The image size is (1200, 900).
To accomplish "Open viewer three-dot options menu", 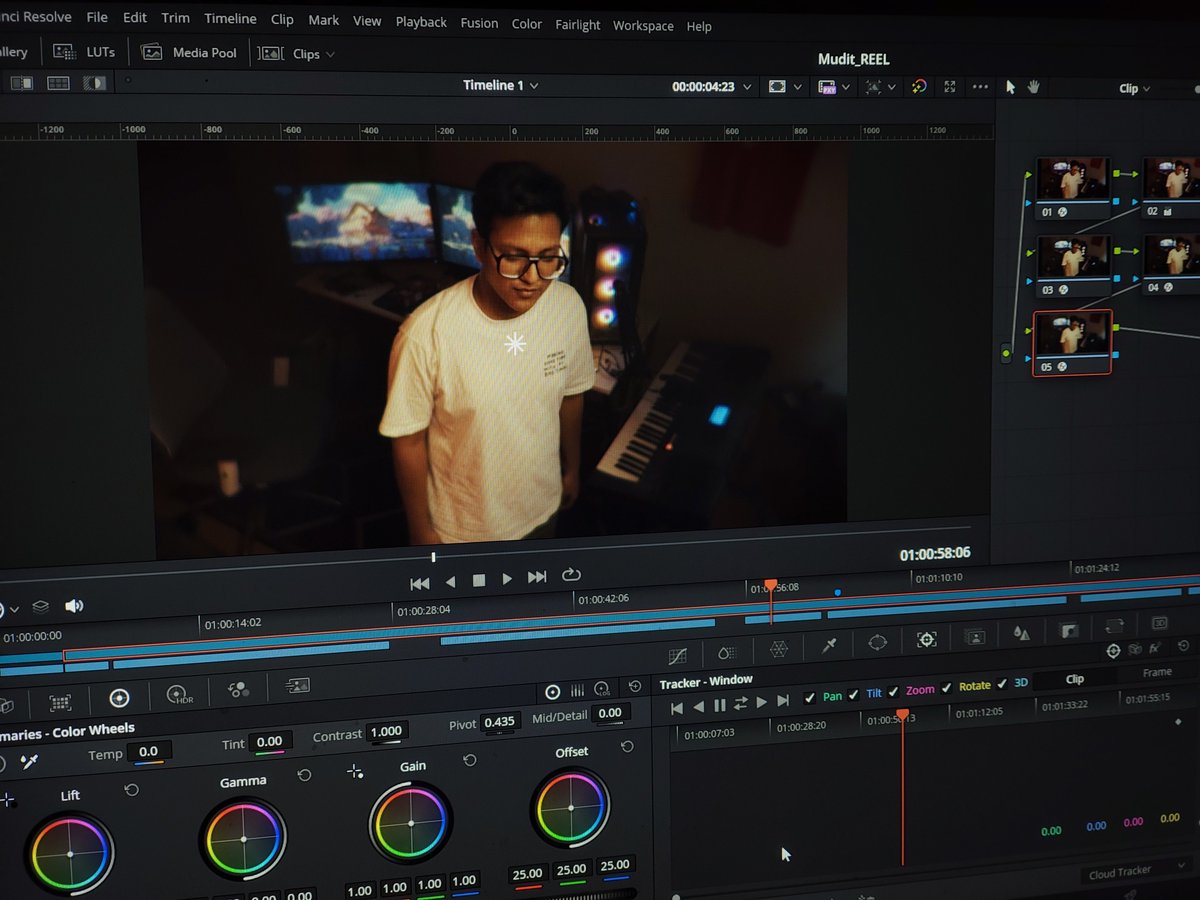I will click(980, 87).
